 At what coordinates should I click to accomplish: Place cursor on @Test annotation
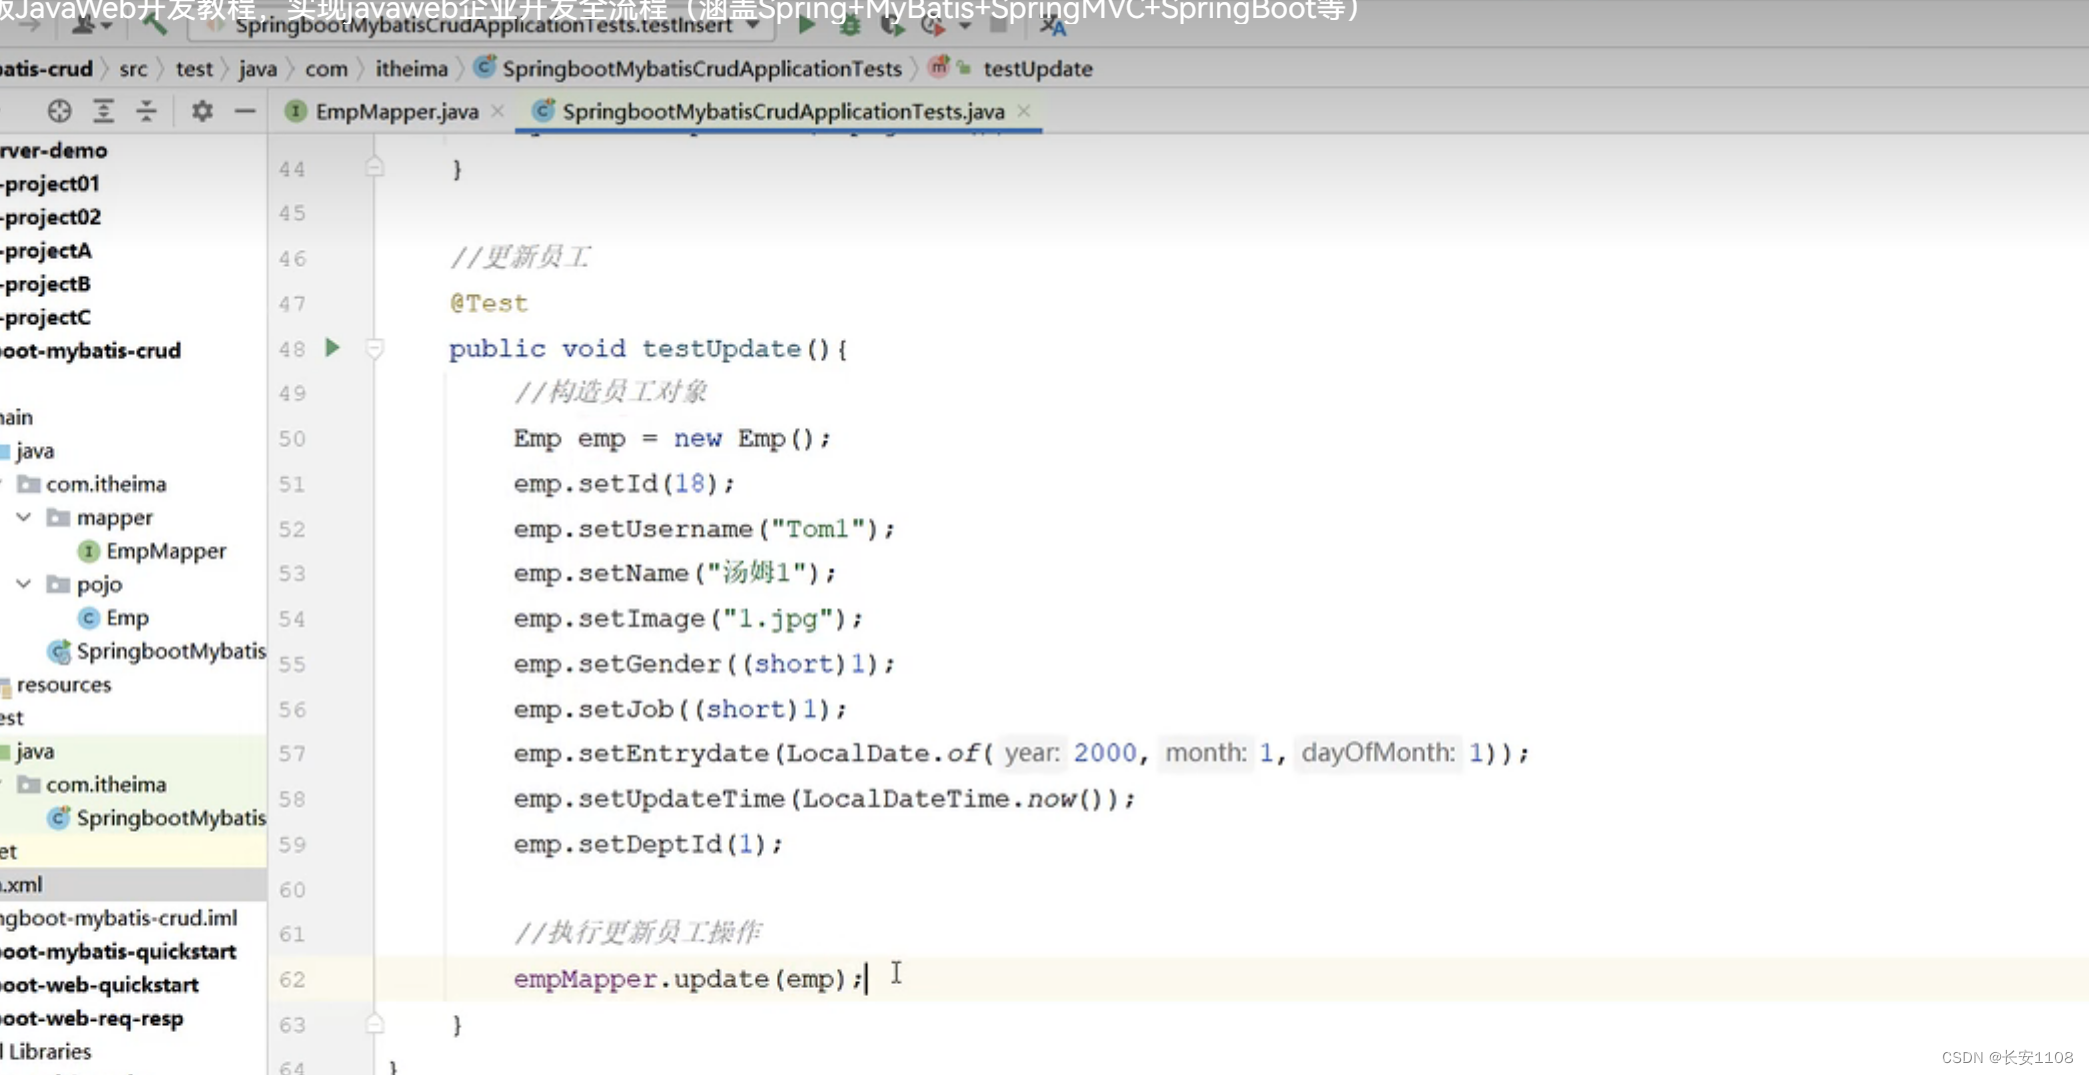pos(489,303)
